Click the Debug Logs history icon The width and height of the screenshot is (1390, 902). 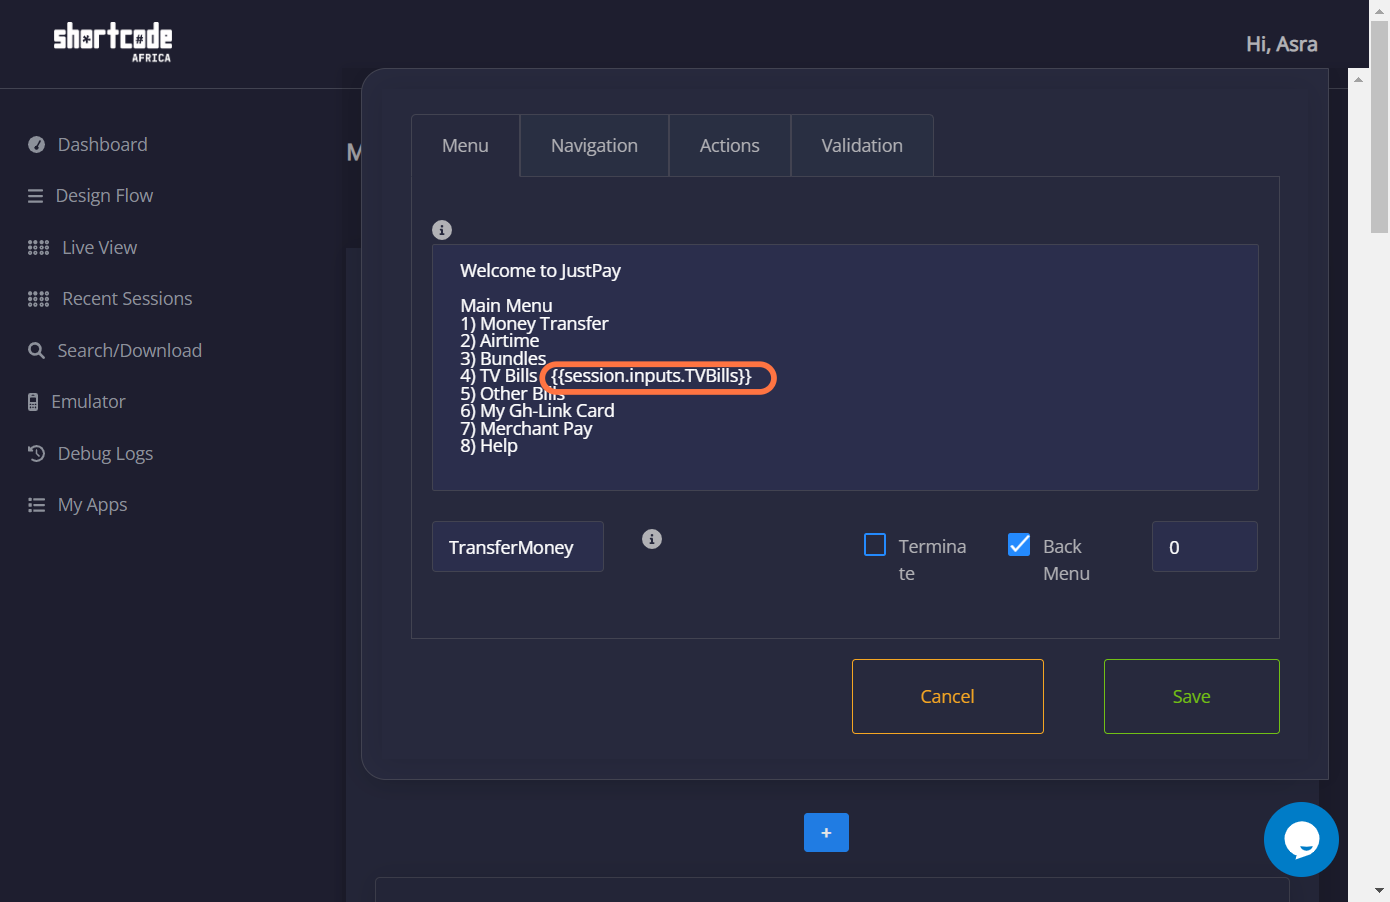(37, 453)
